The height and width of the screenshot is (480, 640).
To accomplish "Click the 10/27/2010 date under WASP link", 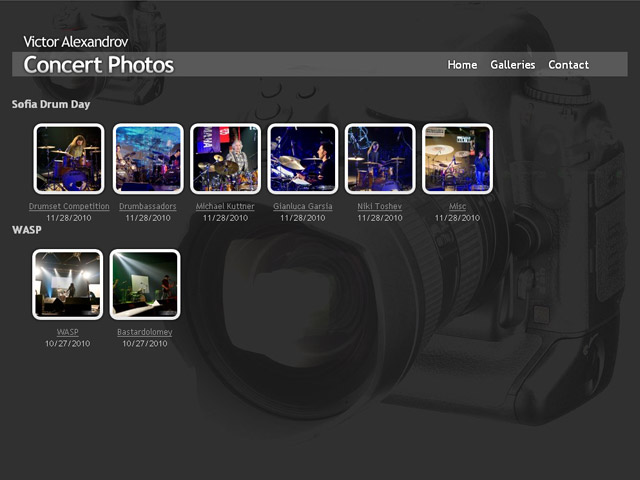I will coord(68,344).
